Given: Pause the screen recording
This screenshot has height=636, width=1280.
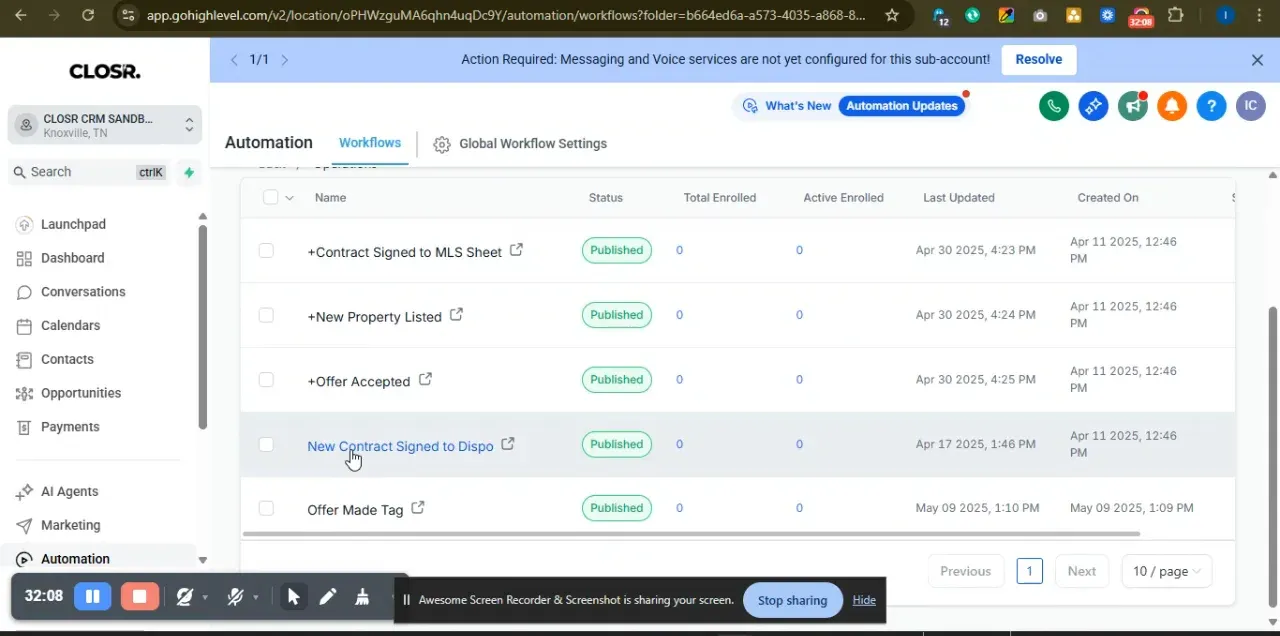Looking at the screenshot, I should coord(93,596).
